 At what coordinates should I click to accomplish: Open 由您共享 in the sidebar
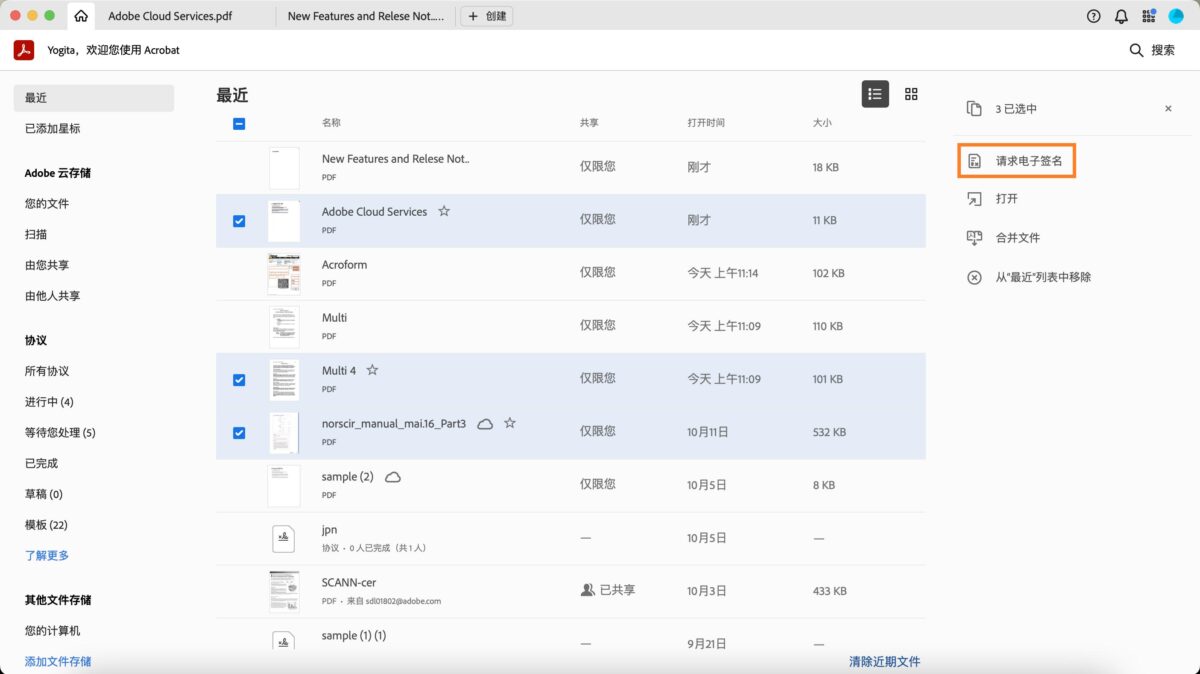click(47, 265)
